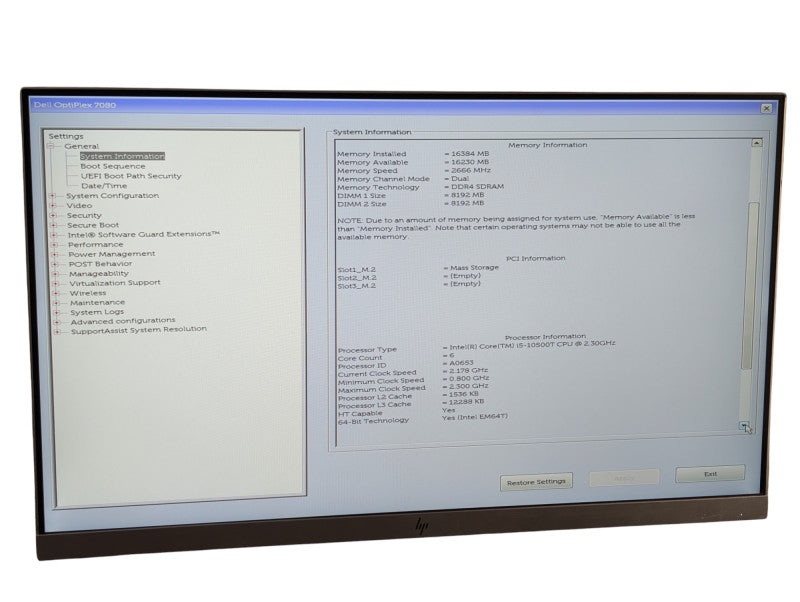Click the System Information scrollbar thumb
The height and width of the screenshot is (602, 800).
tap(749, 286)
